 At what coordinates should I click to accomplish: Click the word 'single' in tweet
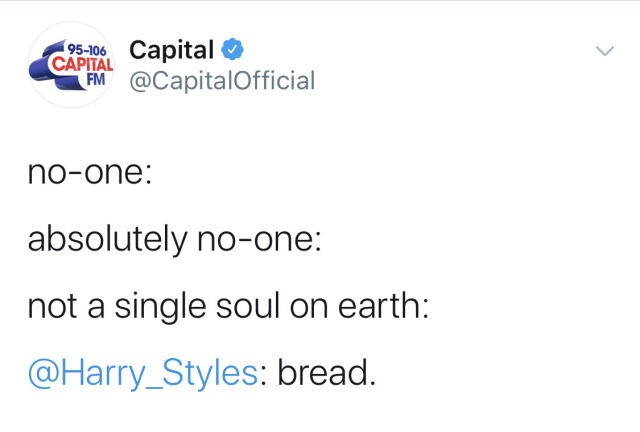point(160,307)
